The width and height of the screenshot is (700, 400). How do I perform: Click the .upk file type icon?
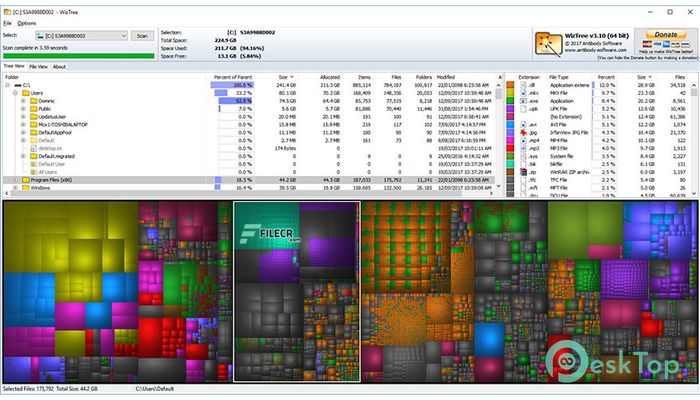tap(523, 109)
